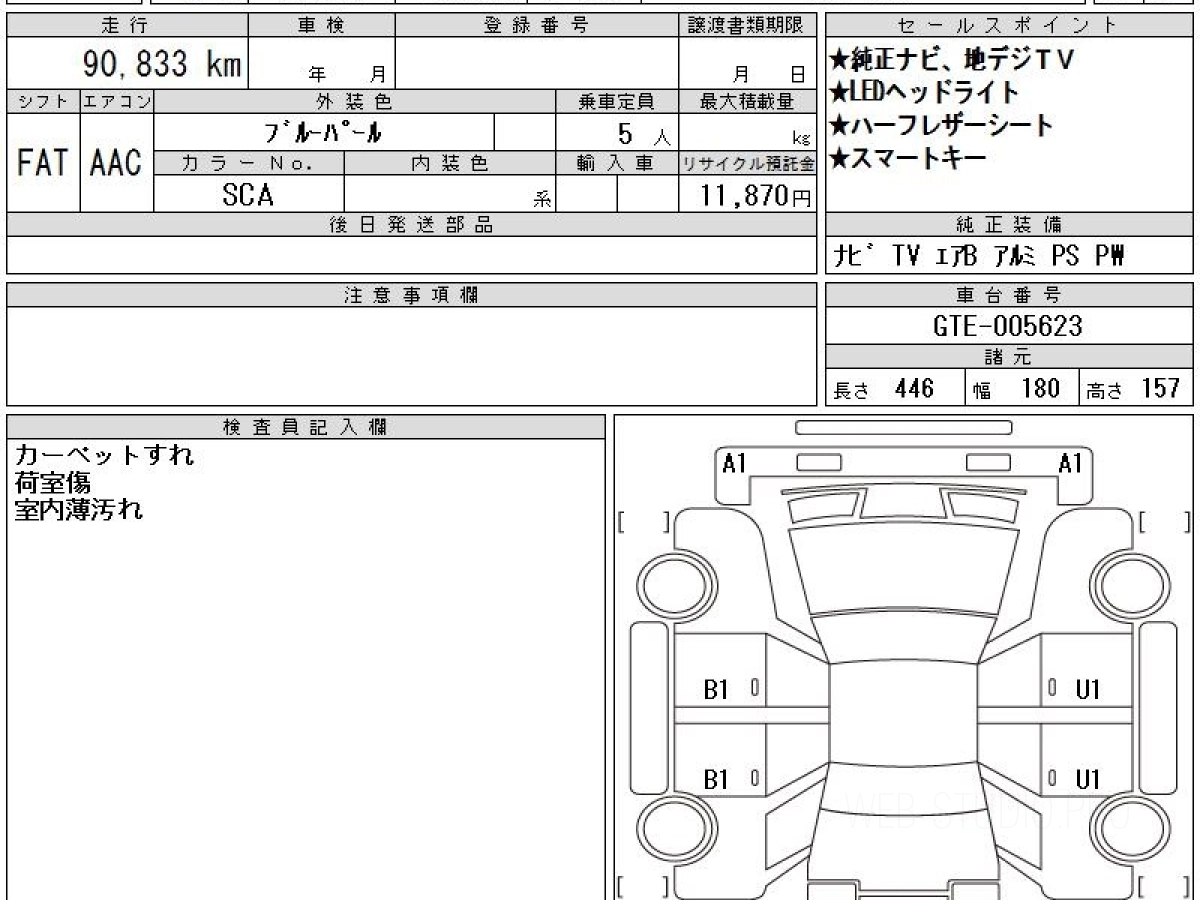Click the 譲渡書類期限 header
This screenshot has height=900, width=1200.
pos(747,26)
